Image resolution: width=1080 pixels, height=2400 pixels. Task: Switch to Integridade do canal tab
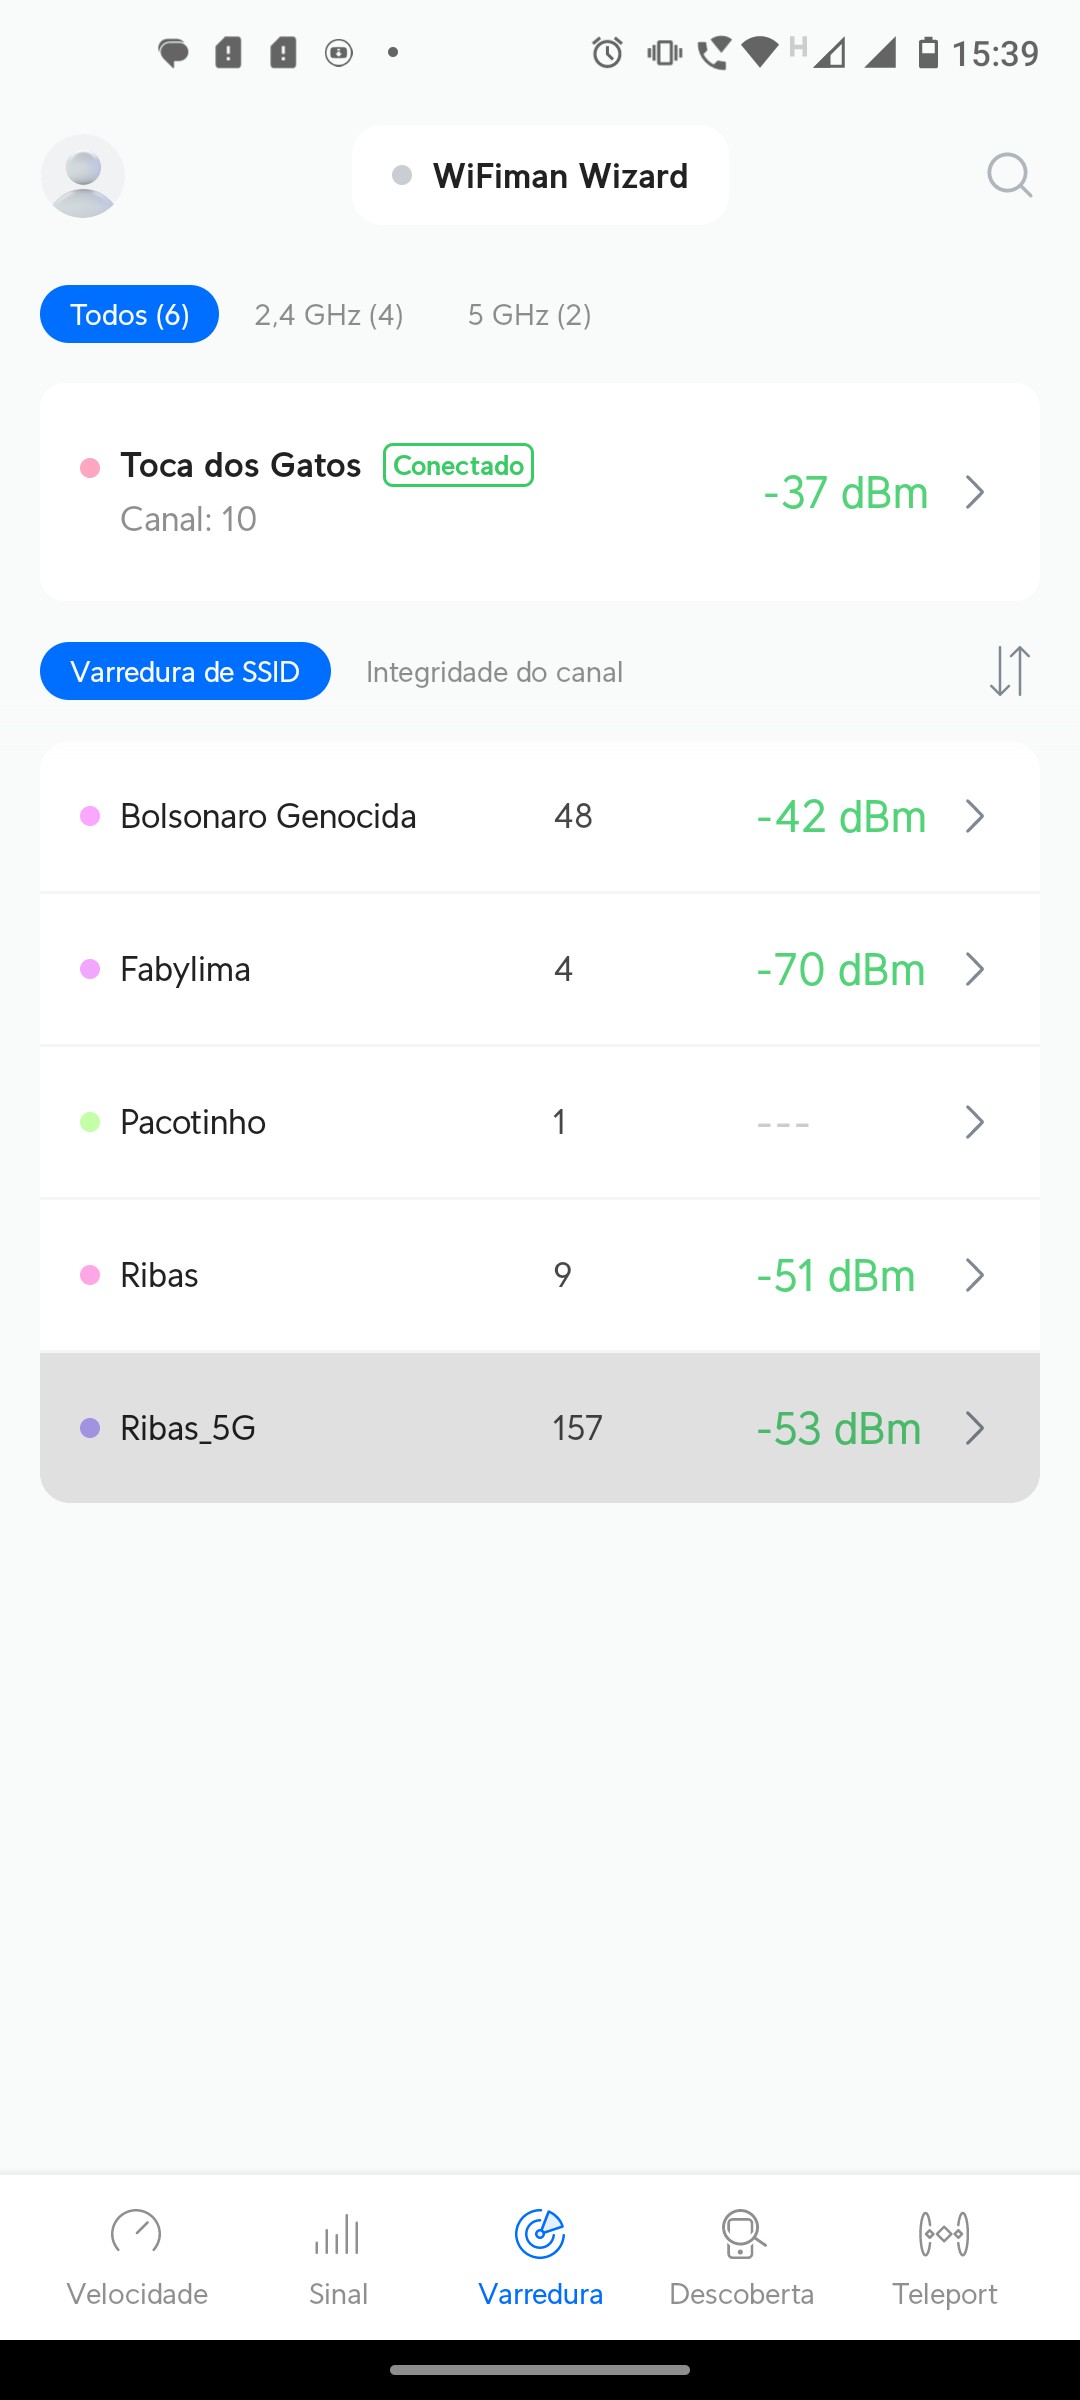494,672
